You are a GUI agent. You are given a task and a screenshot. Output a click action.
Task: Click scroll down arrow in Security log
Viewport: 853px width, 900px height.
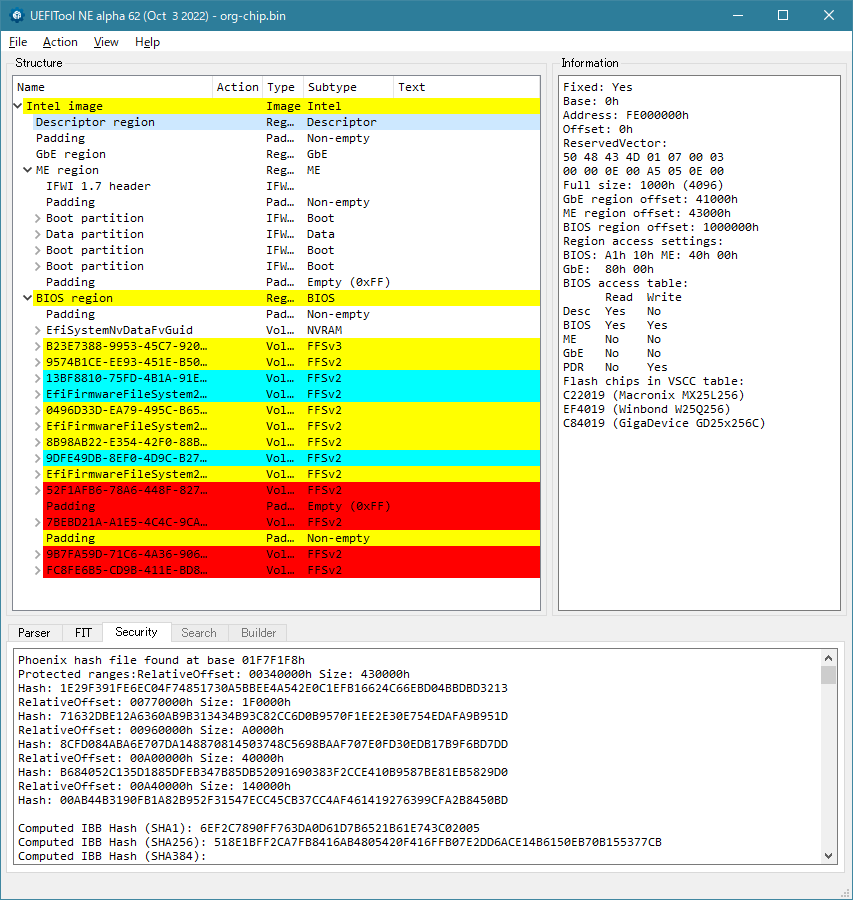click(828, 856)
